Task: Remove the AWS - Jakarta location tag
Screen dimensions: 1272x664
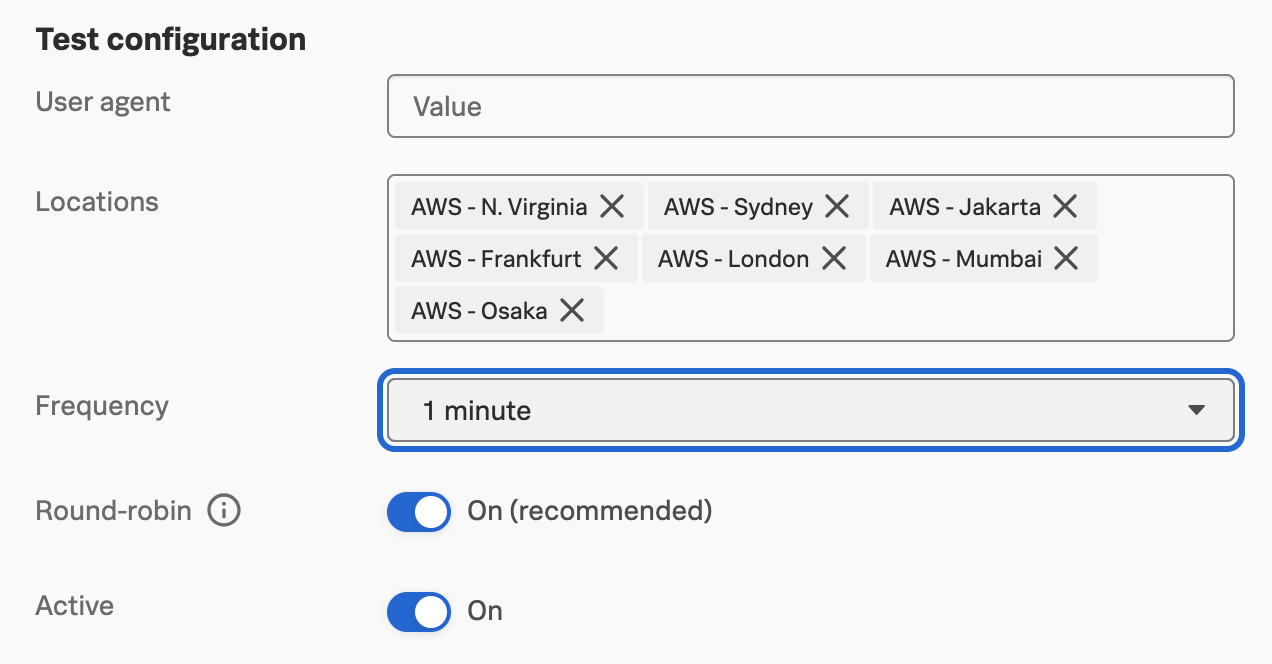Action: tap(1065, 207)
